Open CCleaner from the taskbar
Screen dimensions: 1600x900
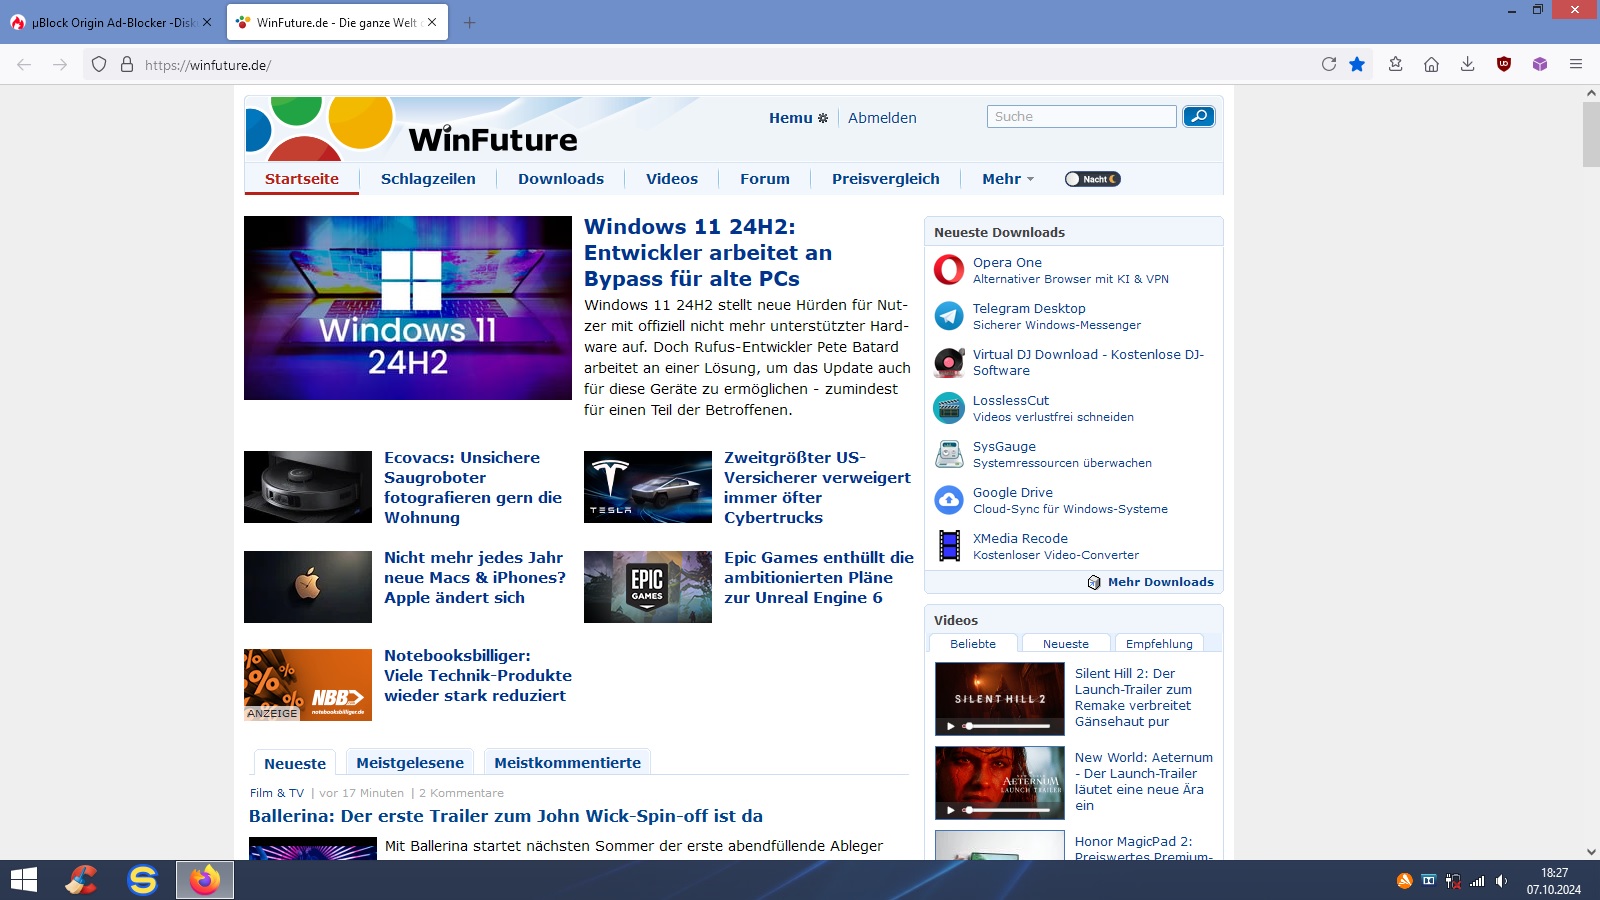pyautogui.click(x=82, y=880)
